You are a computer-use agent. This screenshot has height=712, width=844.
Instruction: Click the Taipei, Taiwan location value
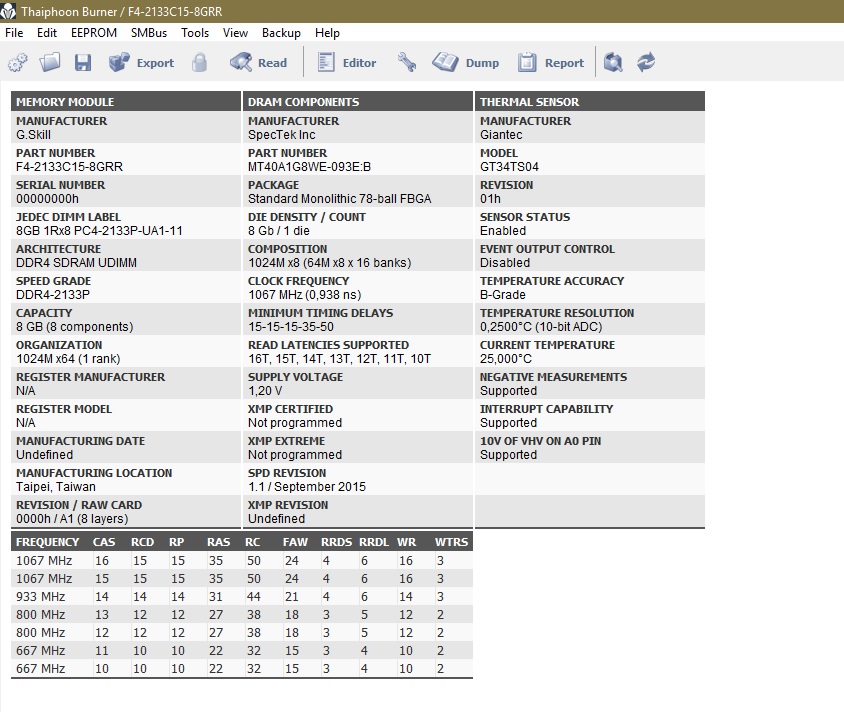point(56,487)
